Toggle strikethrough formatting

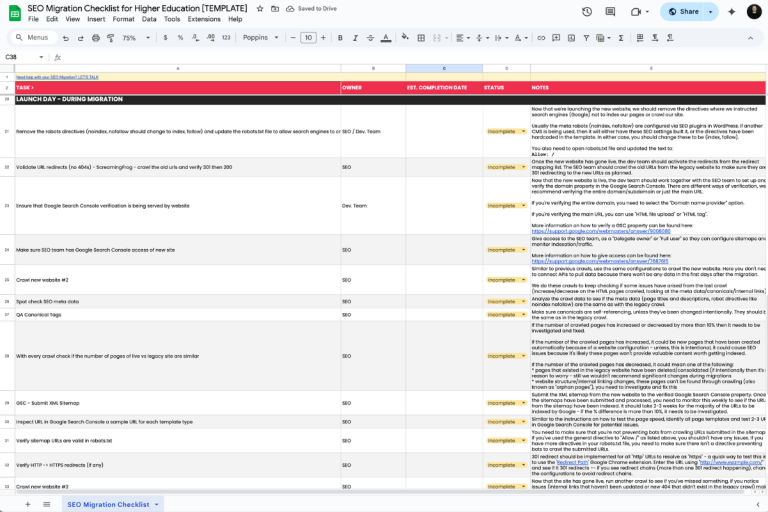tap(370, 38)
